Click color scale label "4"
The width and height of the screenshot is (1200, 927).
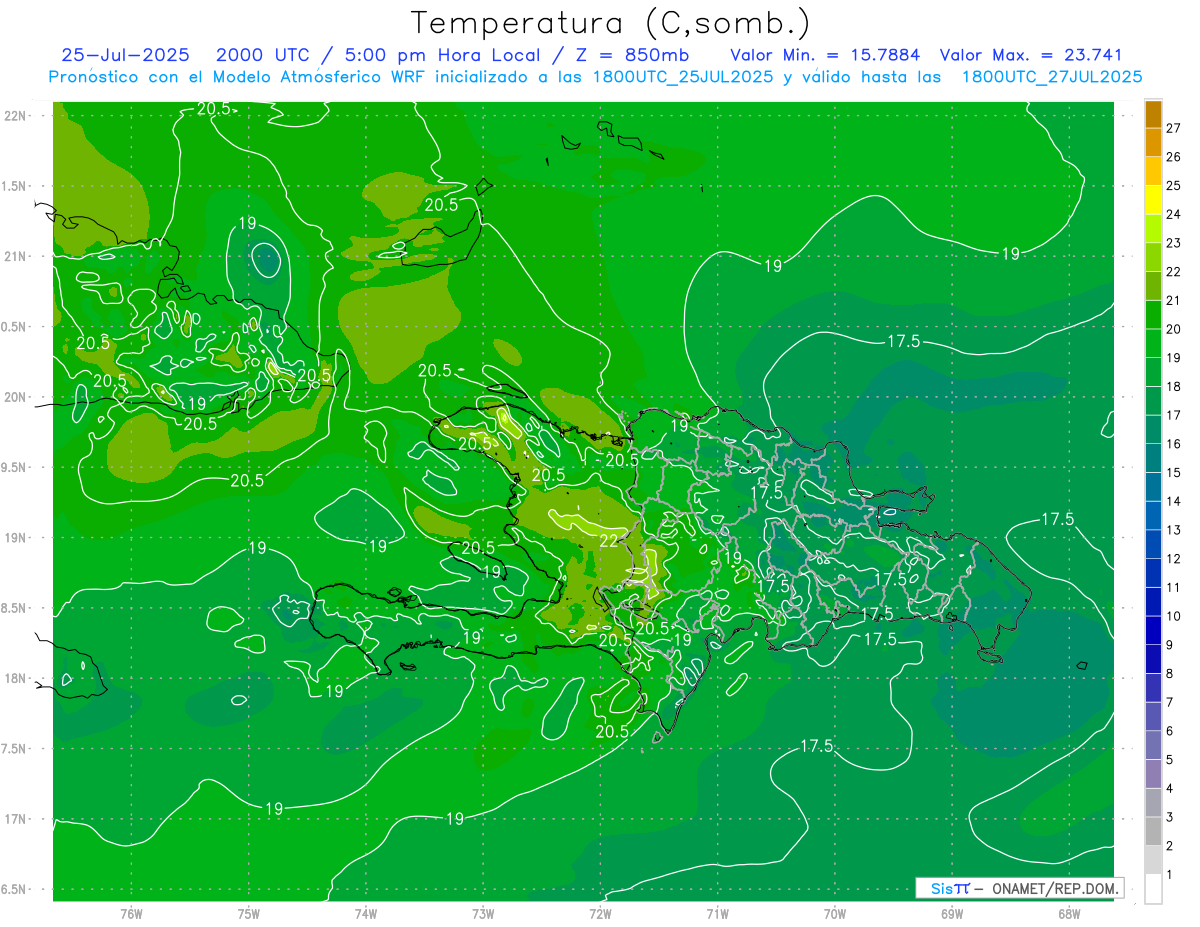click(x=1170, y=788)
